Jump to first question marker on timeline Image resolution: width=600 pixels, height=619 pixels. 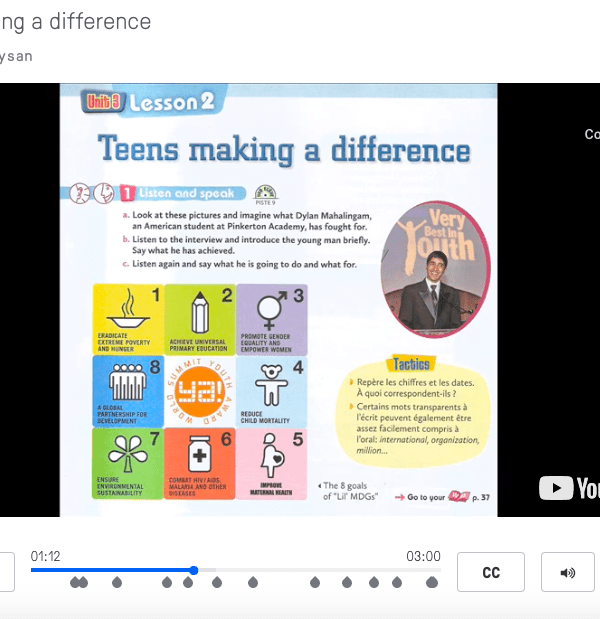75,582
